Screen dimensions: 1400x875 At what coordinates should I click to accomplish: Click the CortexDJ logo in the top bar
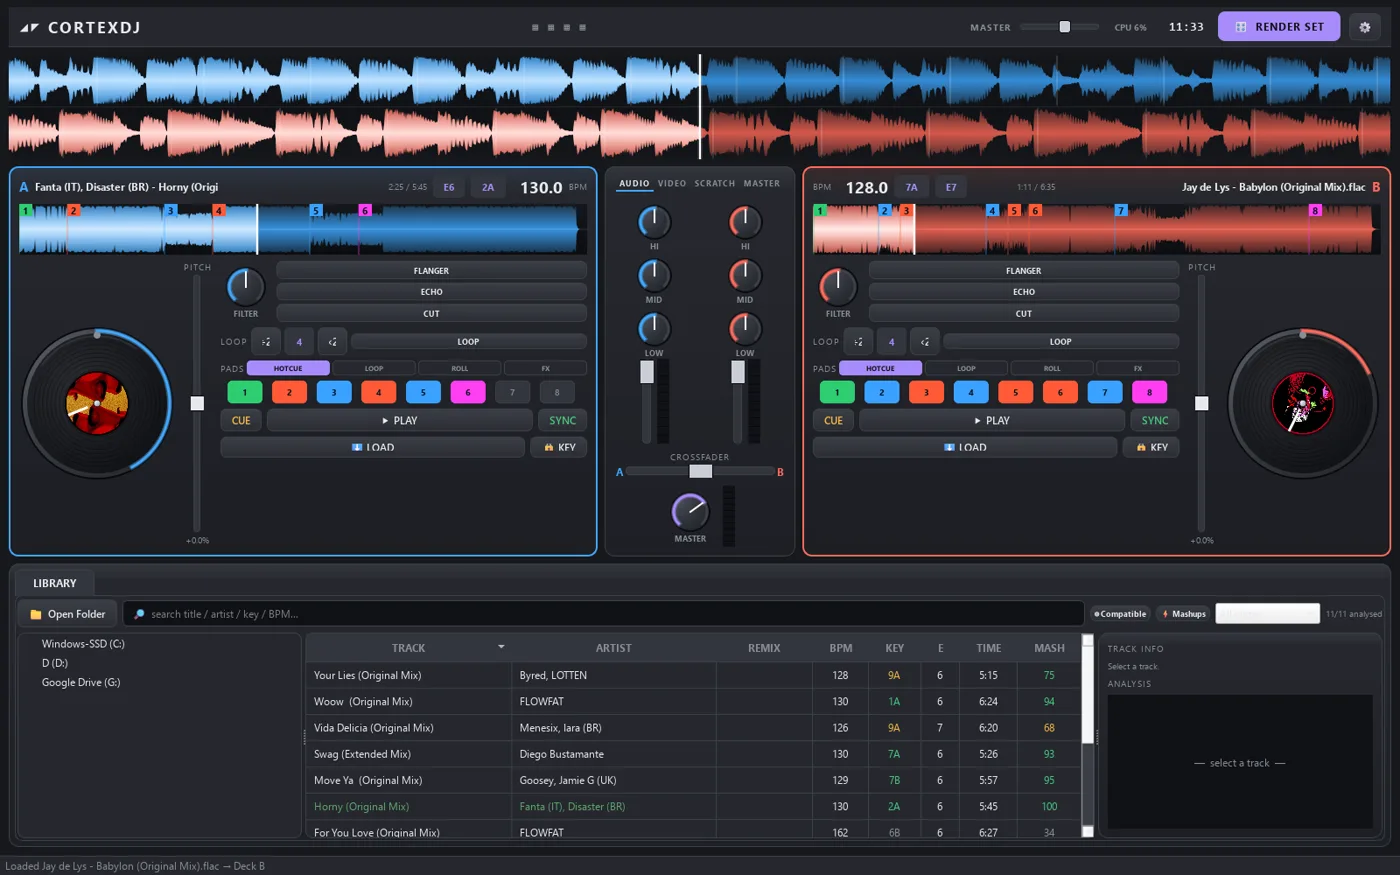point(80,28)
